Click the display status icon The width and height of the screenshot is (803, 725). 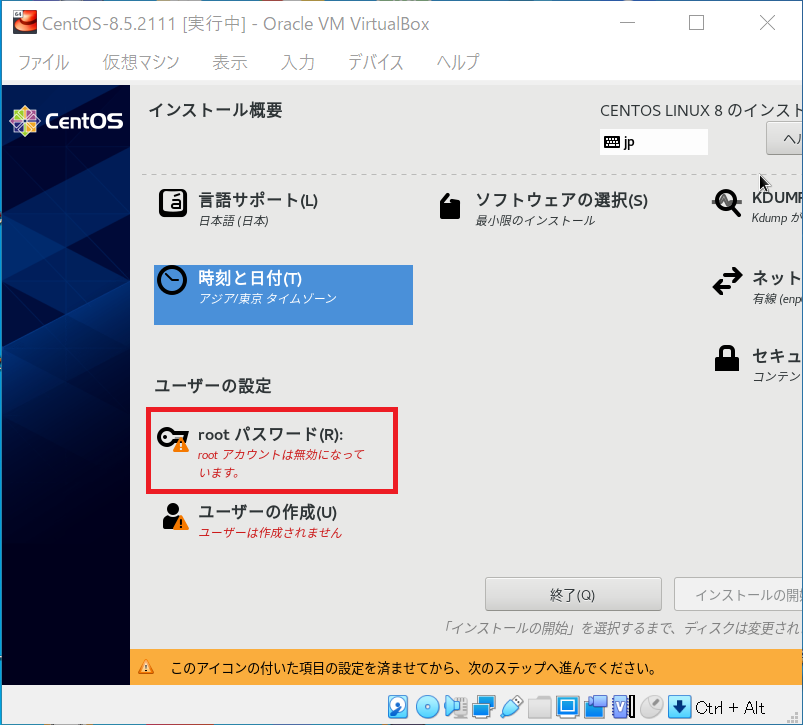point(567,707)
